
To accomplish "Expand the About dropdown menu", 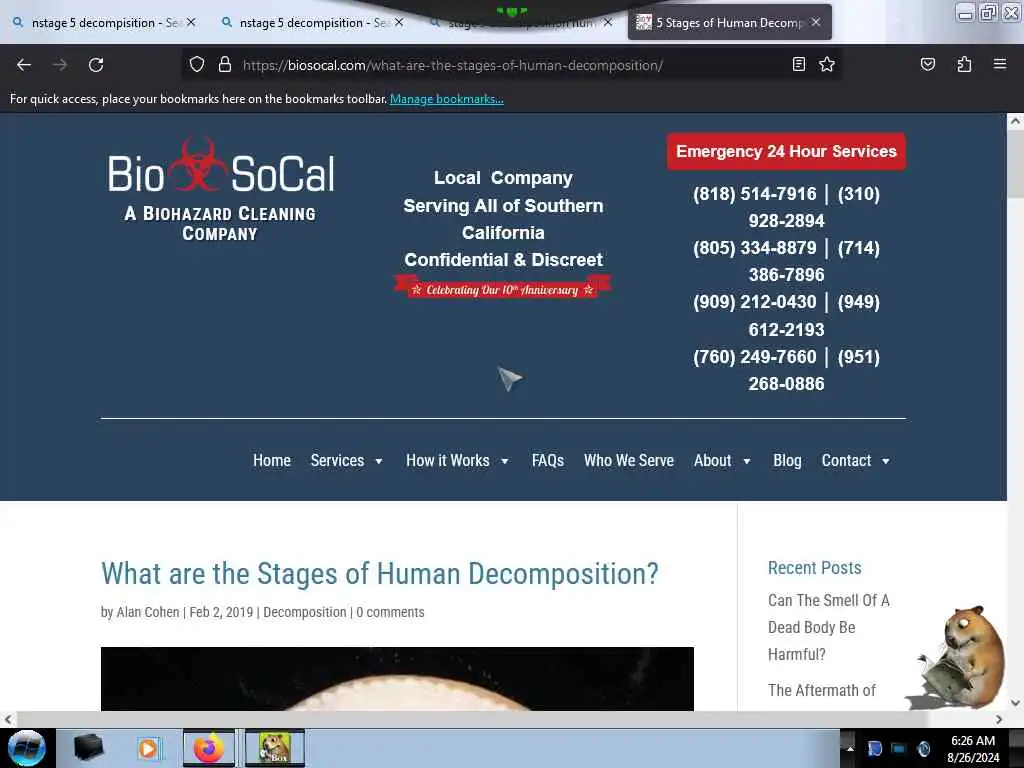I will pos(722,460).
